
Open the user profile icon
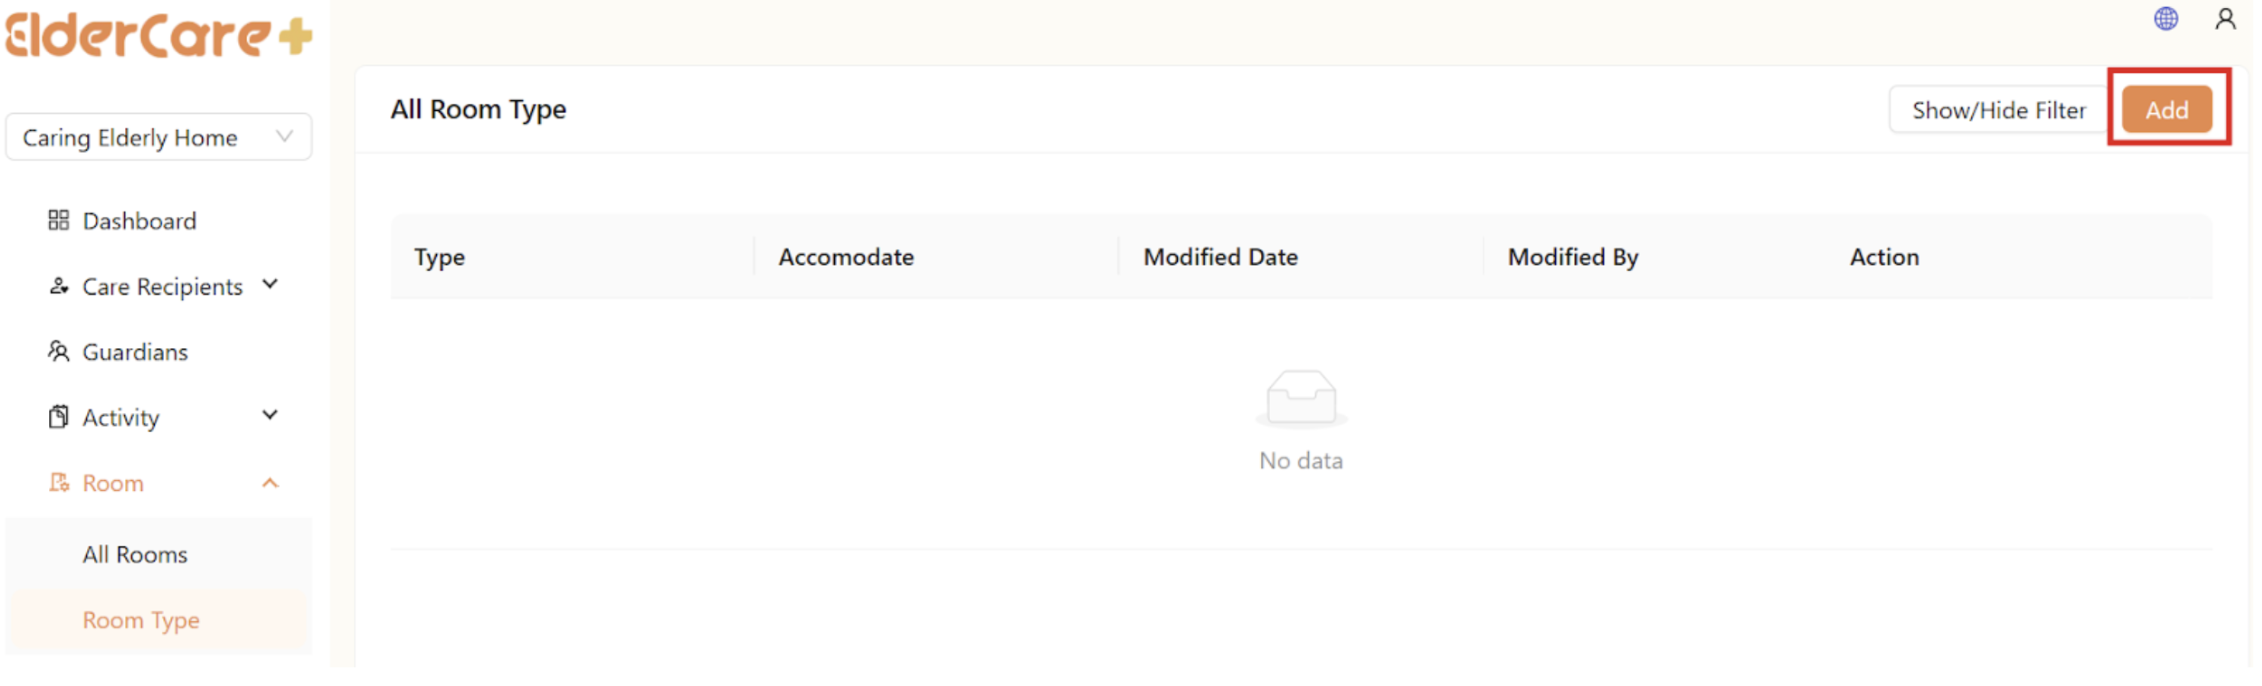(2225, 19)
